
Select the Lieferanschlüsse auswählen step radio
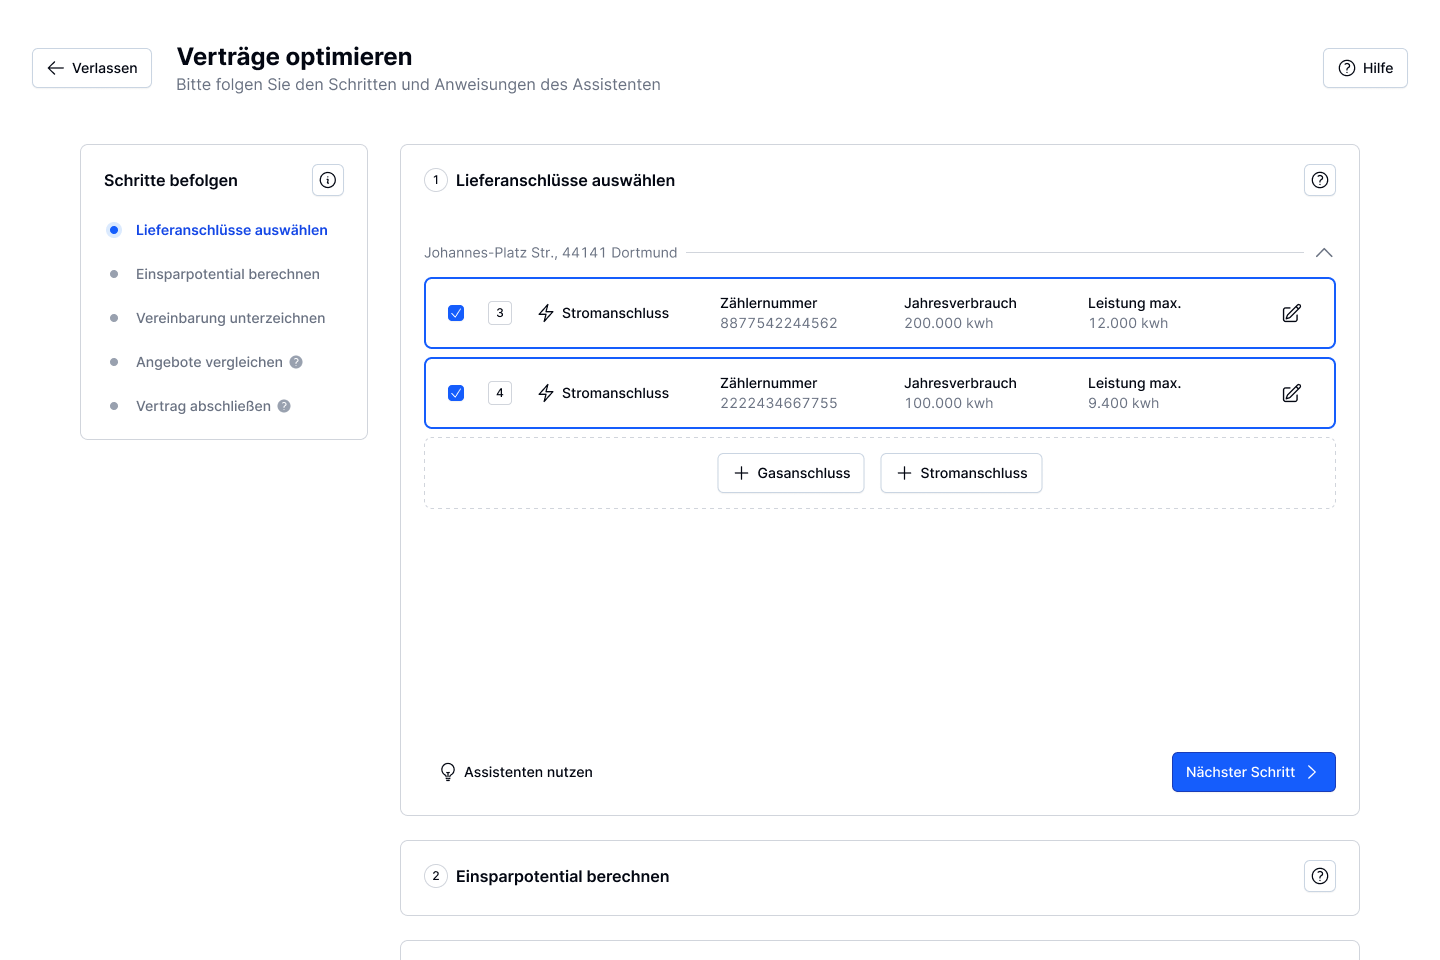pyautogui.click(x=114, y=230)
